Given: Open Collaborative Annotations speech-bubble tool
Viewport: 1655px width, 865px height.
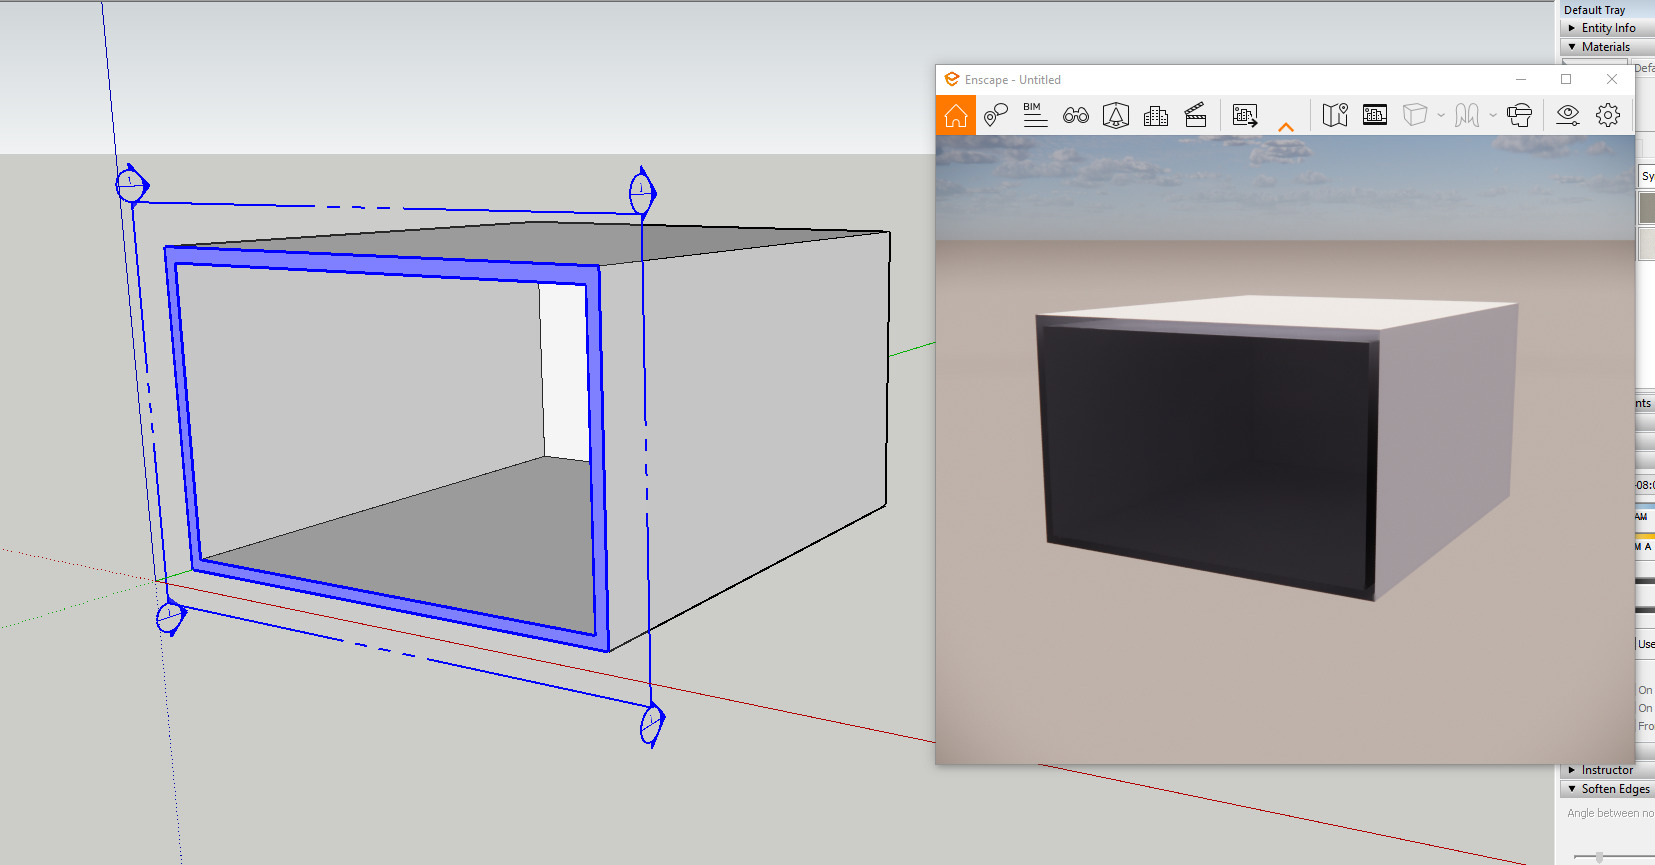Looking at the screenshot, I should coord(995,116).
